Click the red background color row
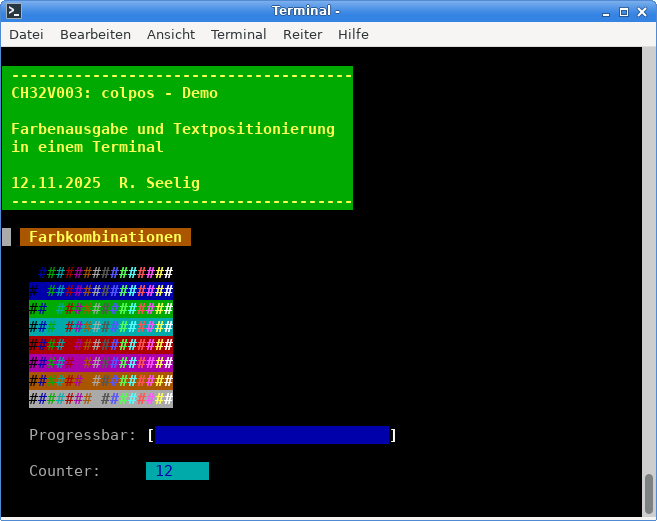 coord(101,345)
